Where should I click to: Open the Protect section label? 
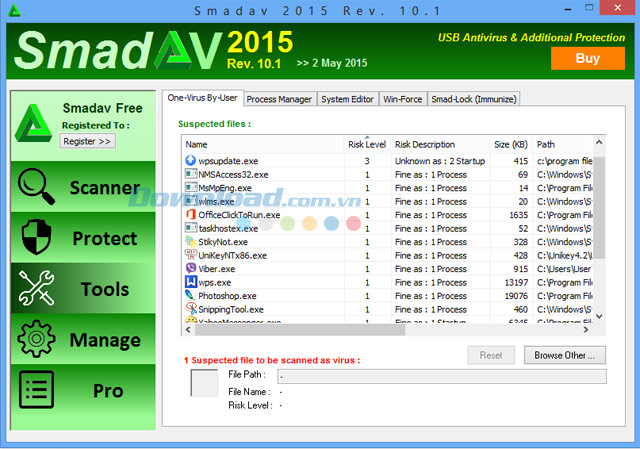click(x=105, y=238)
